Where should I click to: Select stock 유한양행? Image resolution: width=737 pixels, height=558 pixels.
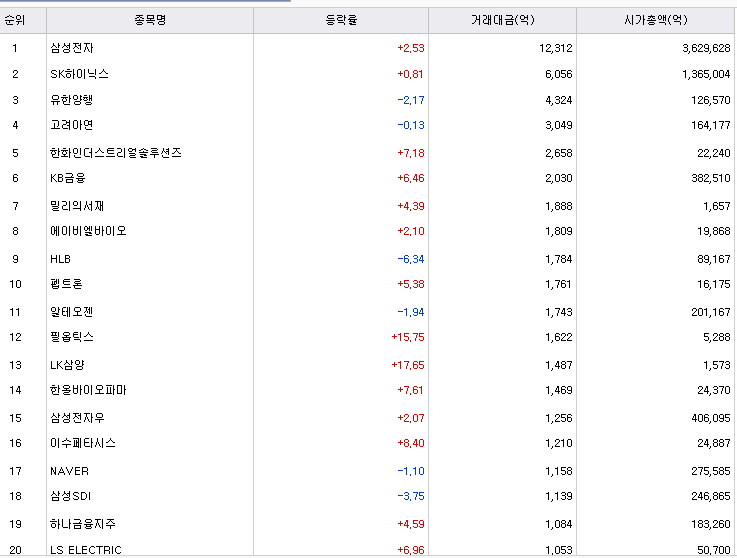pyautogui.click(x=72, y=100)
